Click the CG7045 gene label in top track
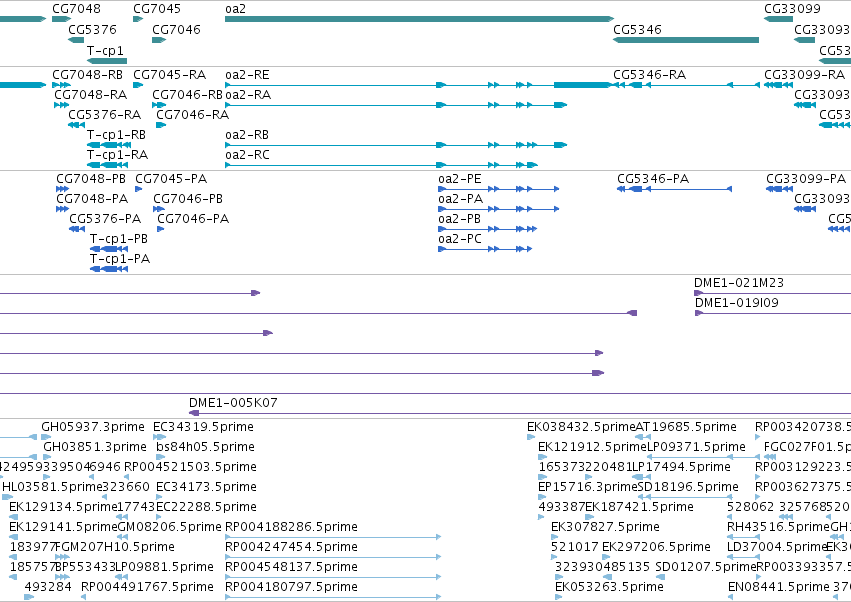 (157, 9)
